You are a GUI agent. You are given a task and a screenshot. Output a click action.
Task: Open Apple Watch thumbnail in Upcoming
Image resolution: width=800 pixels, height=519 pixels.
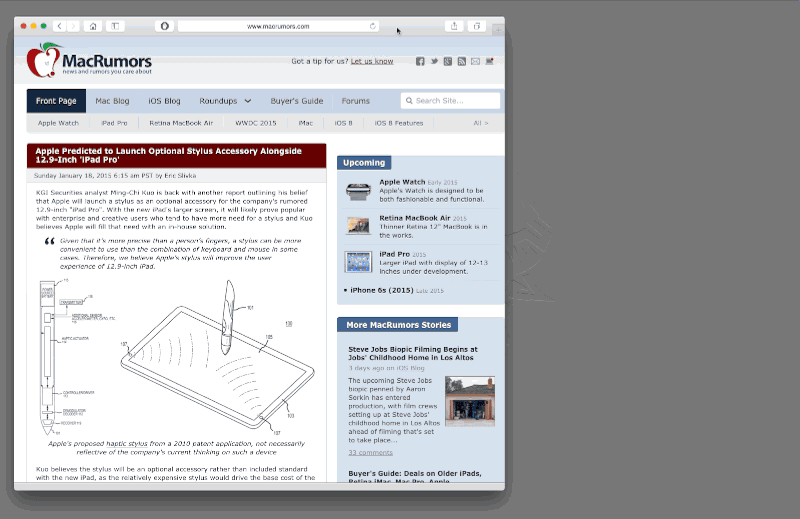pos(358,191)
